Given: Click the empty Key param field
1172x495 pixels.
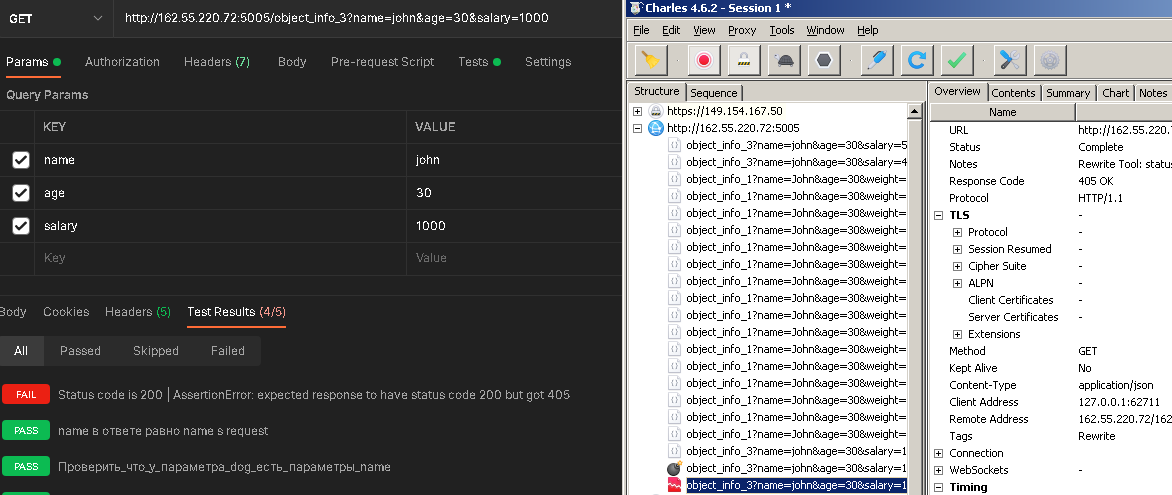Looking at the screenshot, I should [221, 258].
